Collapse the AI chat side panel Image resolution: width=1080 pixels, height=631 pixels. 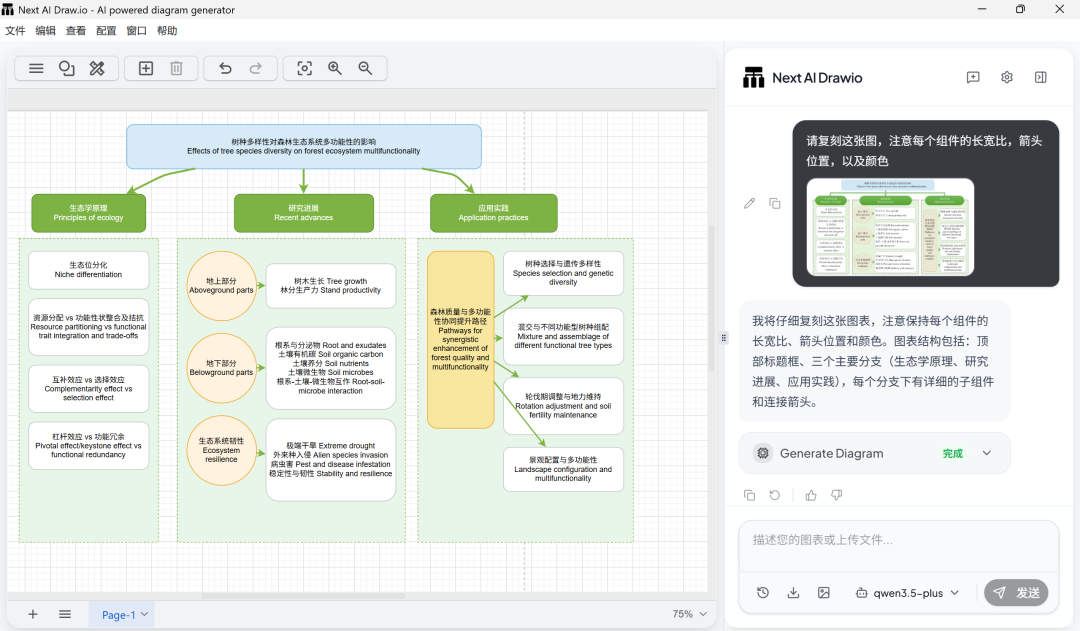click(x=1040, y=77)
